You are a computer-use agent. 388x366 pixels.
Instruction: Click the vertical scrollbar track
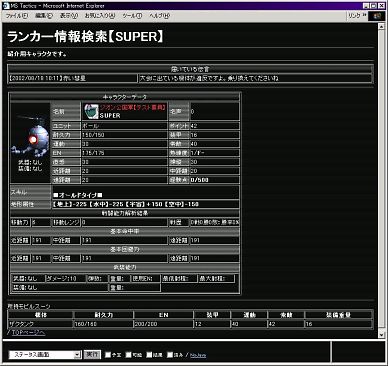(382, 180)
